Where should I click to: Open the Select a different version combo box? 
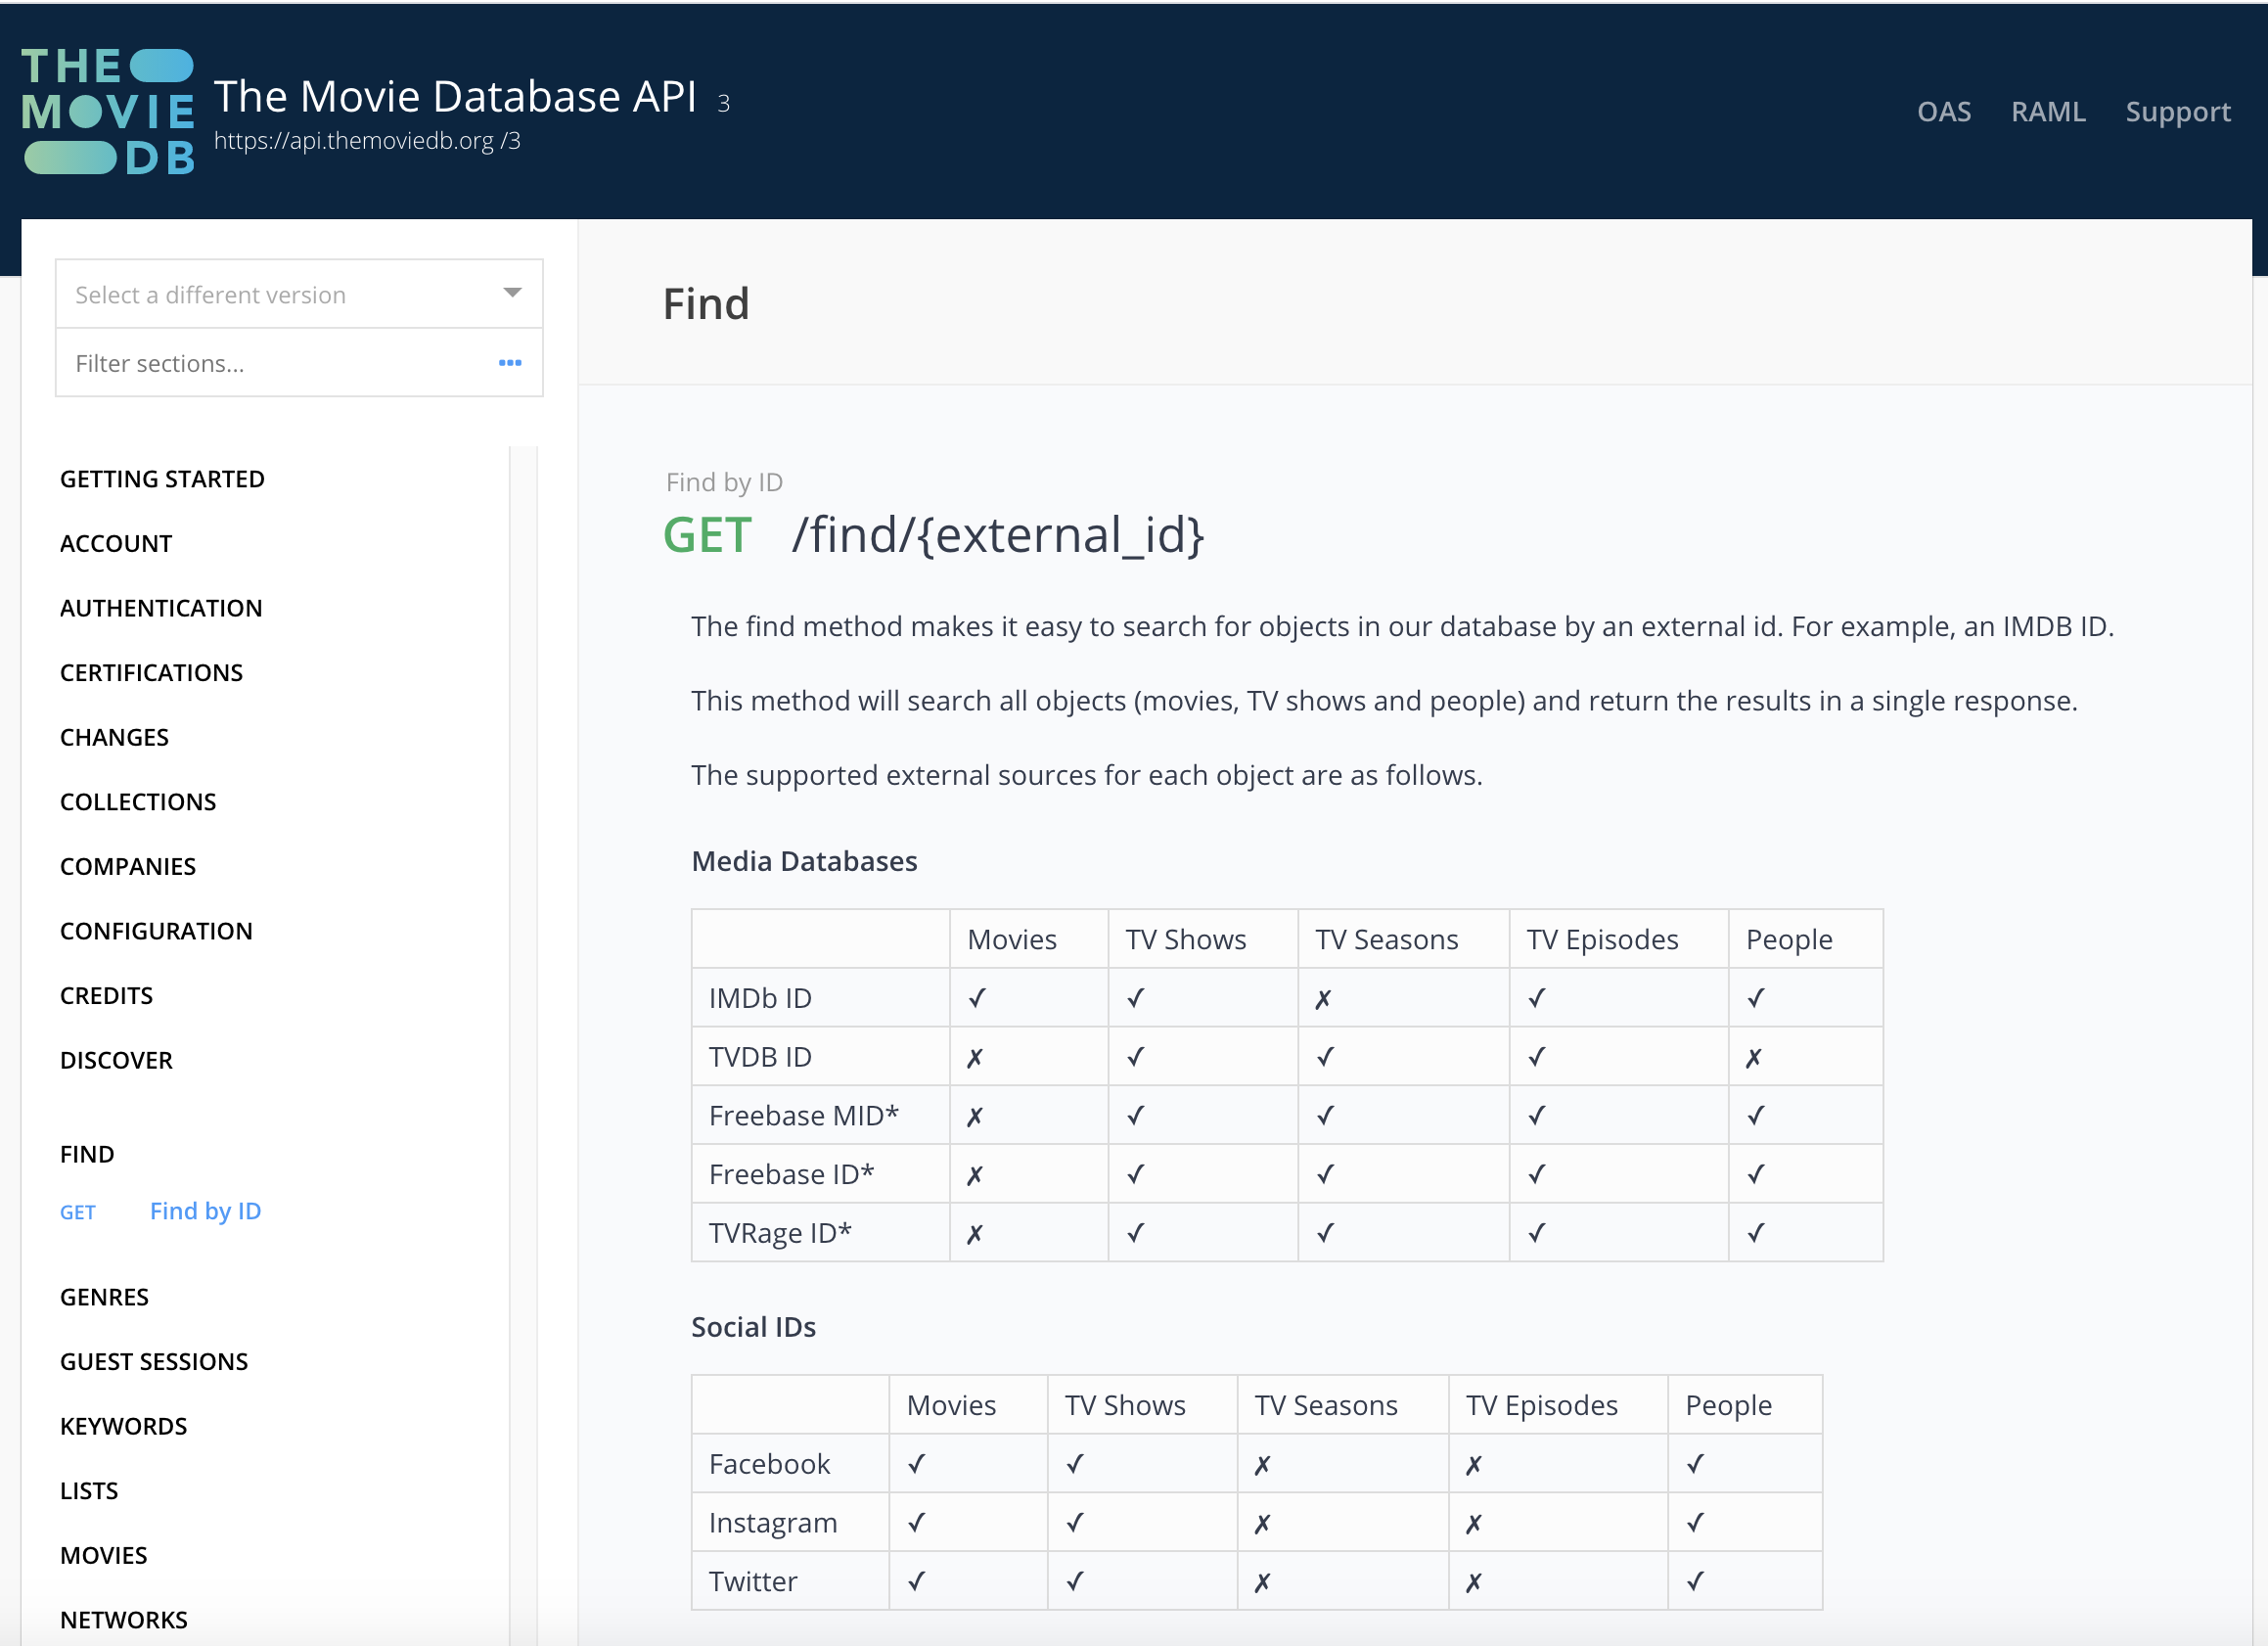pos(280,295)
